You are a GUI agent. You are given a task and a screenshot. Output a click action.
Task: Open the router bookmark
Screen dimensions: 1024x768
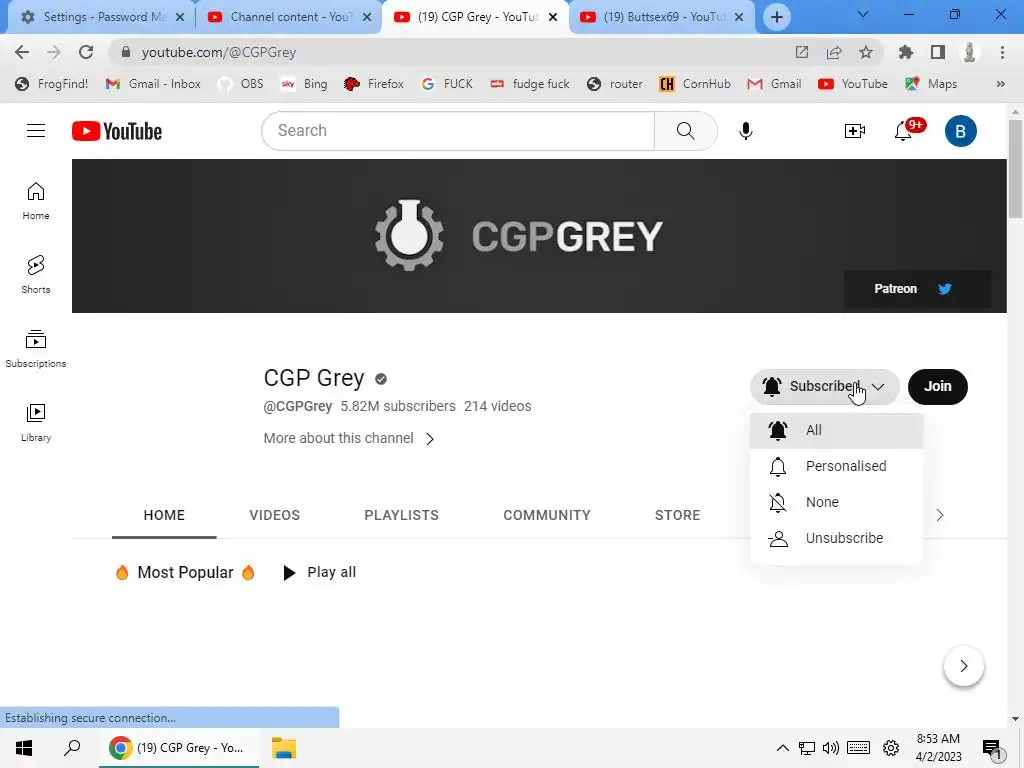pyautogui.click(x=615, y=84)
